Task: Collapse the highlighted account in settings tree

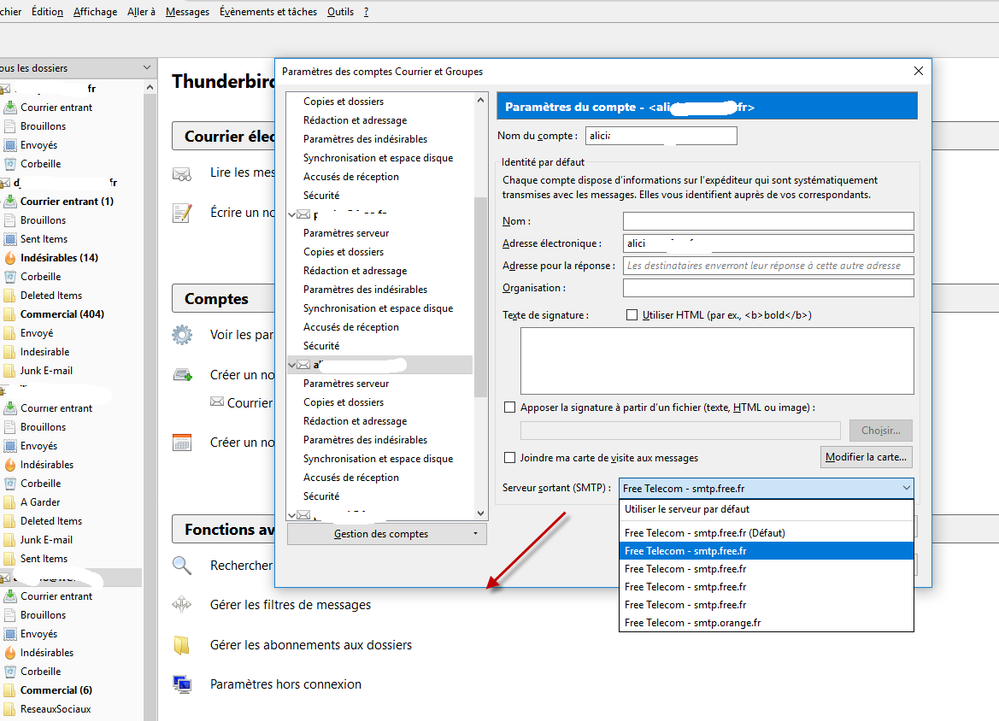Action: [292, 365]
